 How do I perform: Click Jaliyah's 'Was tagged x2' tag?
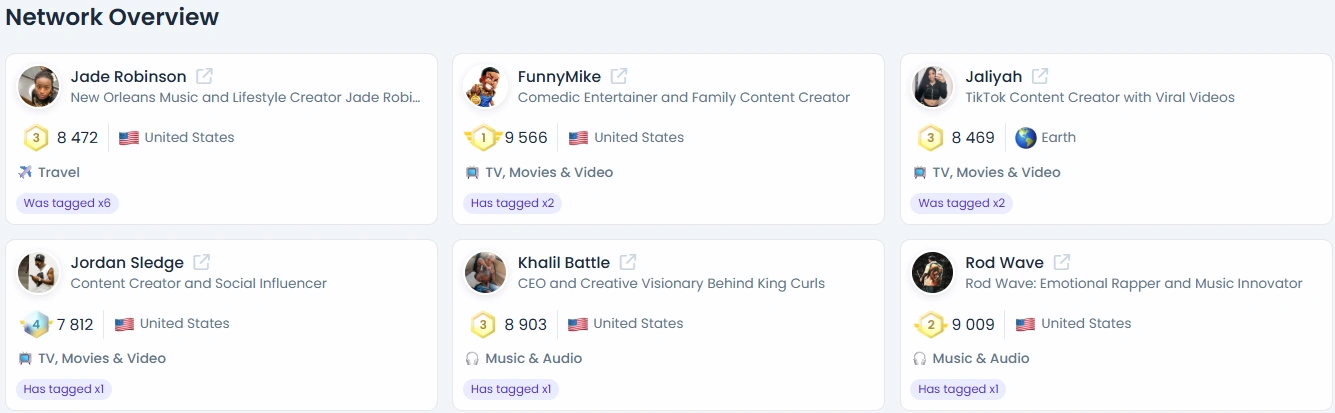(961, 203)
